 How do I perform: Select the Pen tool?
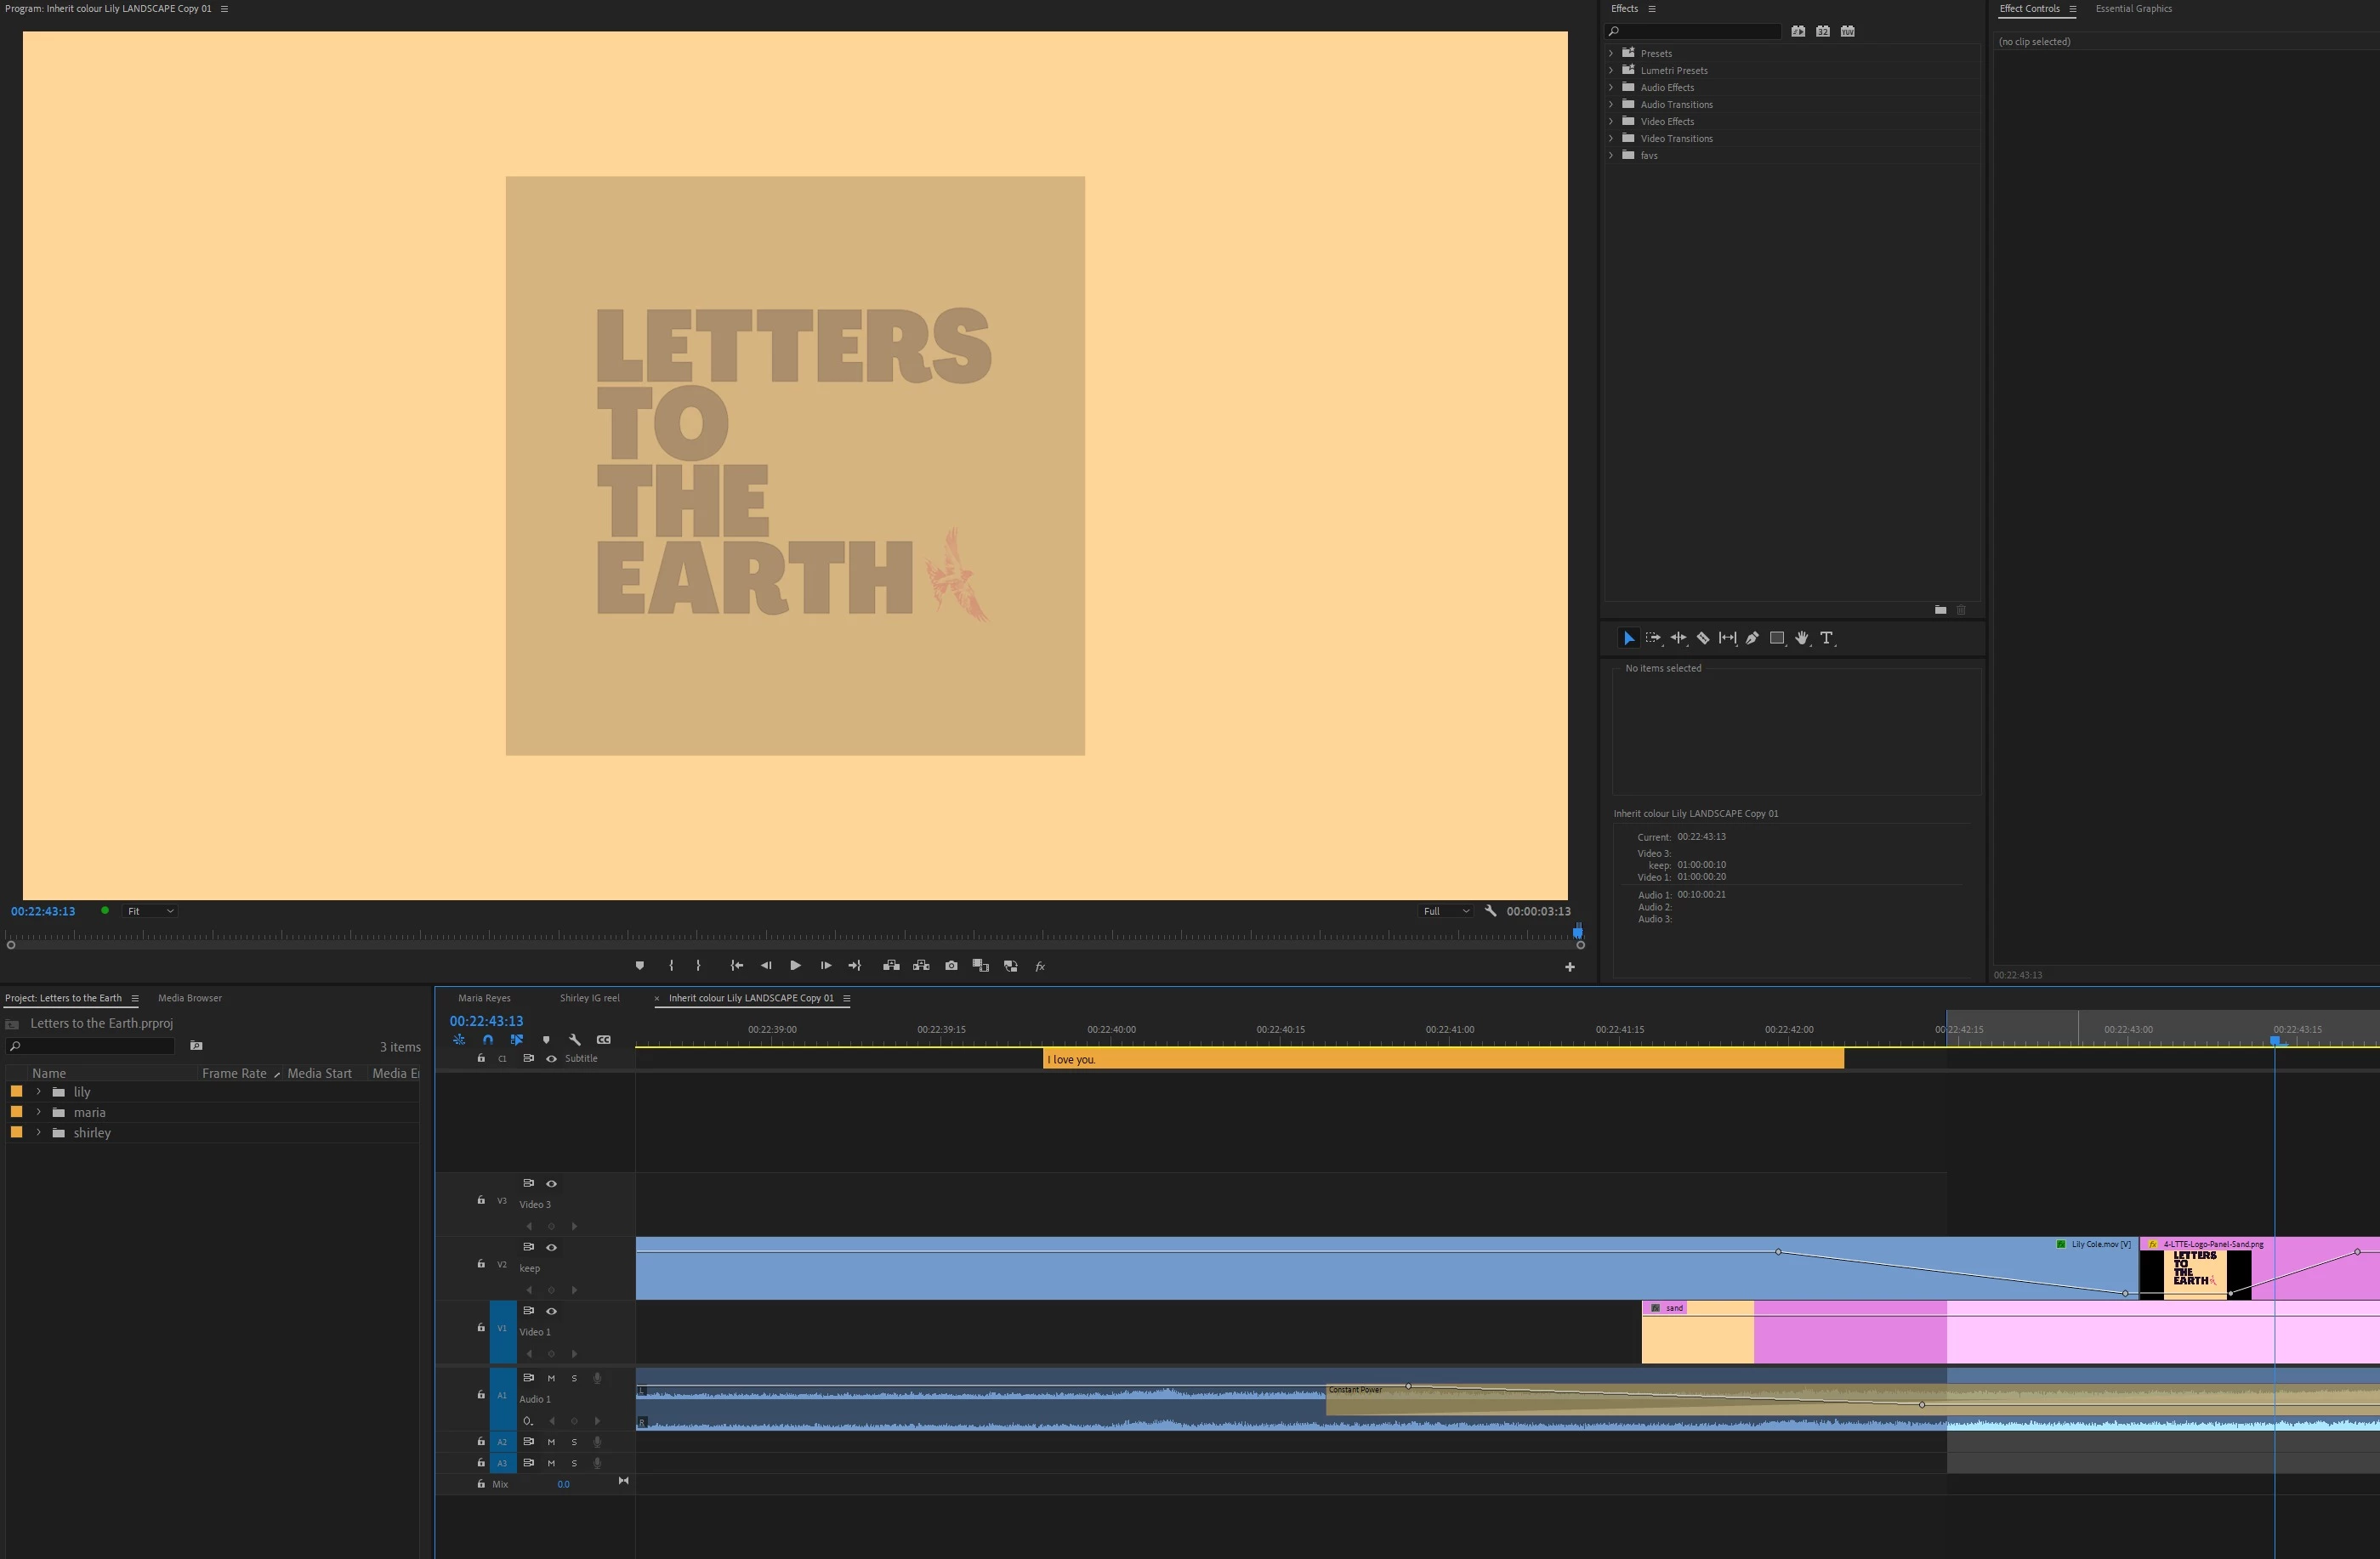click(1752, 638)
